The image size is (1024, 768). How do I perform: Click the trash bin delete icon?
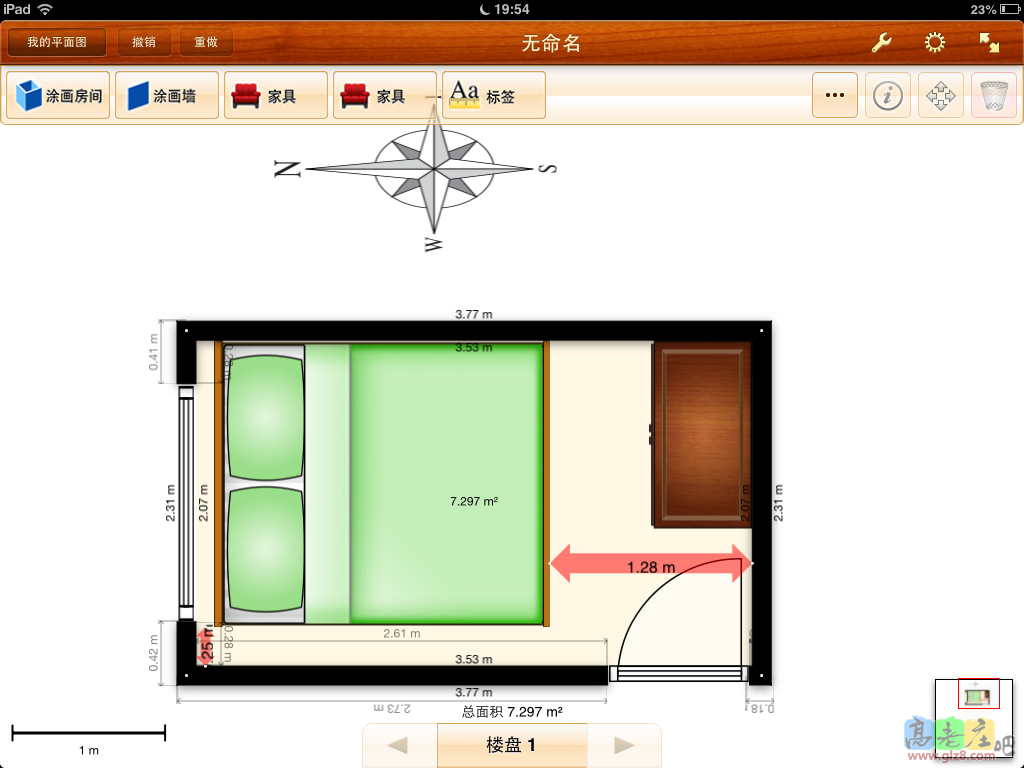pos(993,96)
